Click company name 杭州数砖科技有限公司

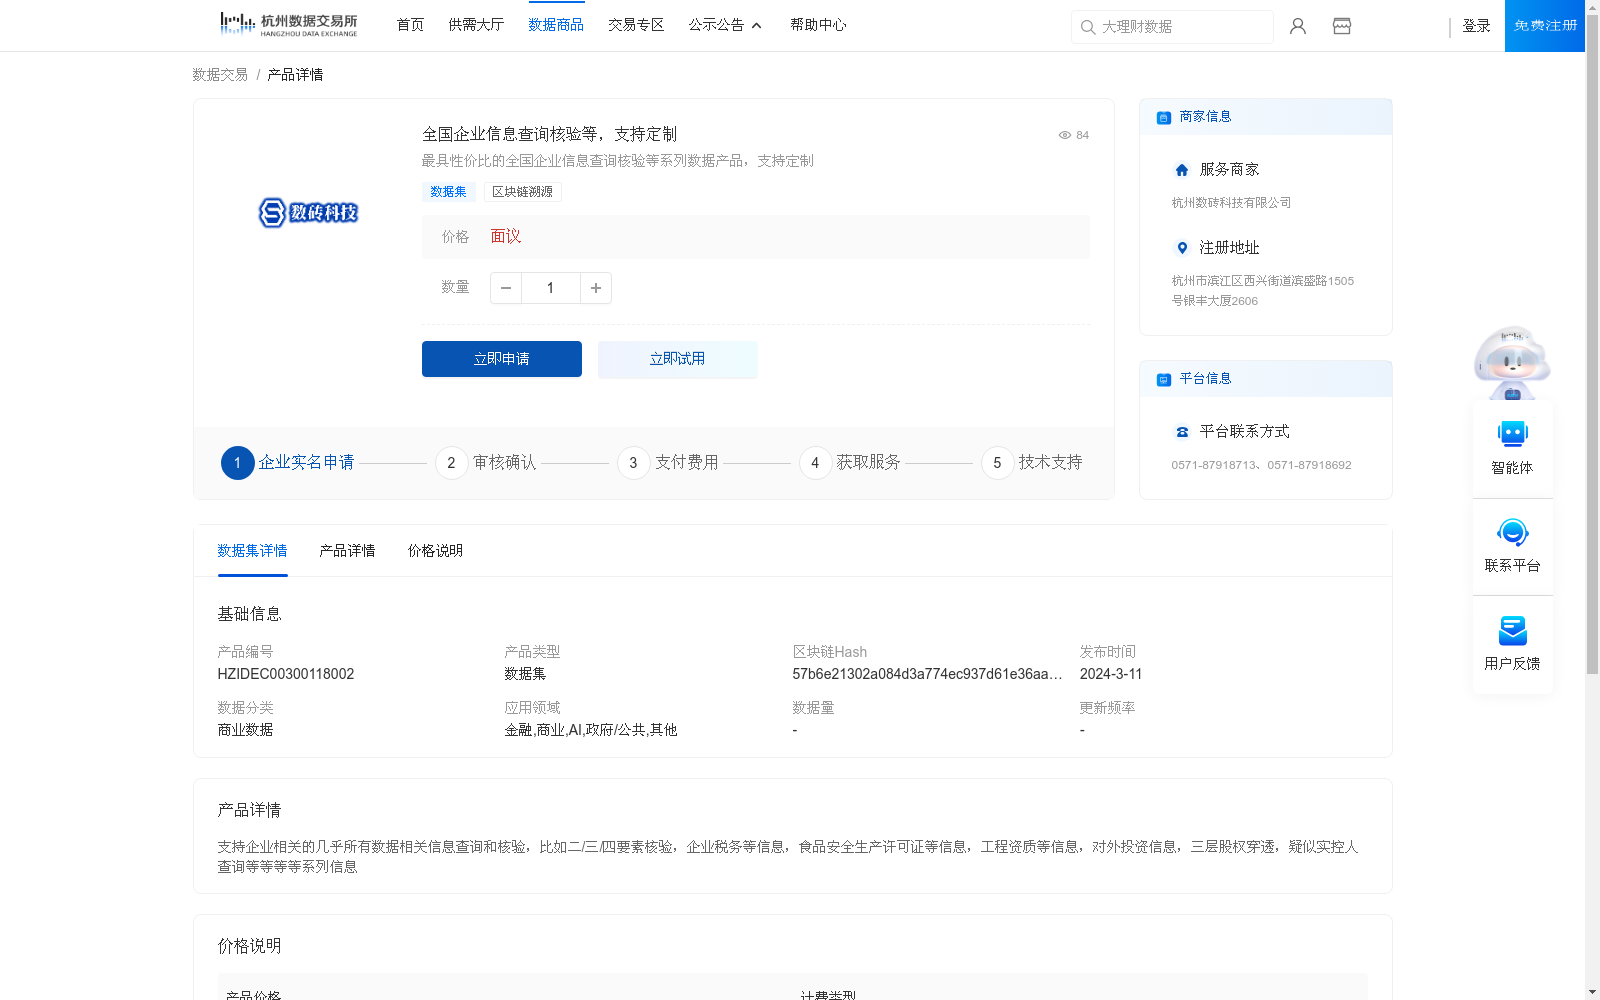click(x=1231, y=203)
